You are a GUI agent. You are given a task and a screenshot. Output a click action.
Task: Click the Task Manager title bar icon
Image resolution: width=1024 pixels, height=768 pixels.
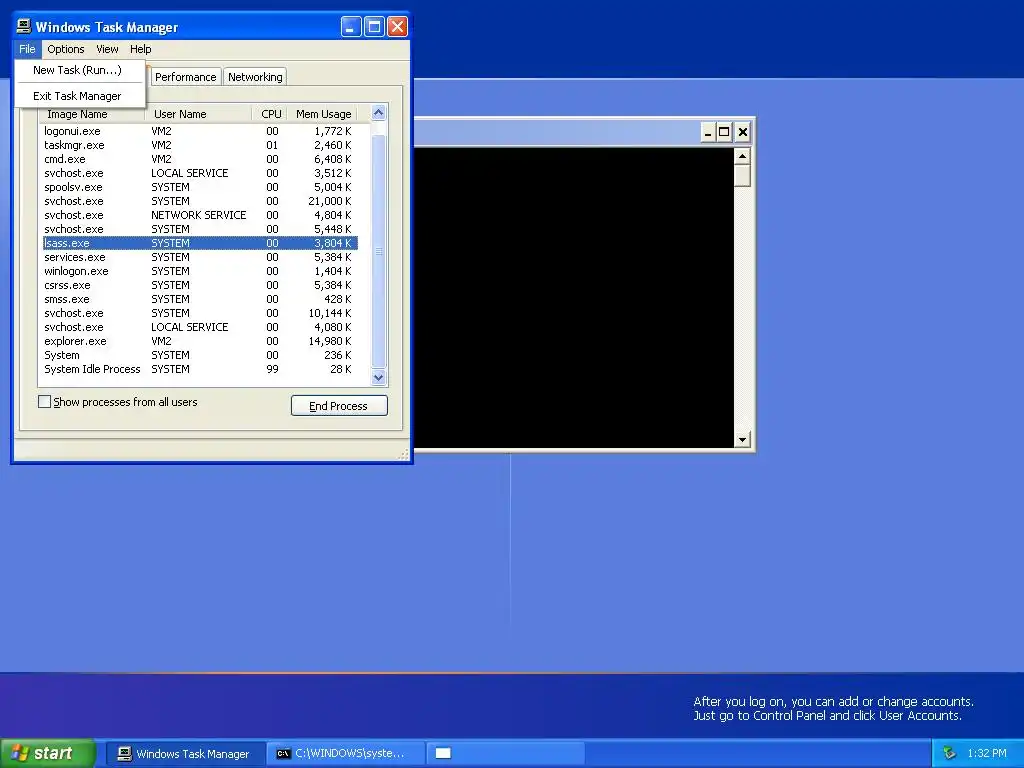click(x=24, y=26)
